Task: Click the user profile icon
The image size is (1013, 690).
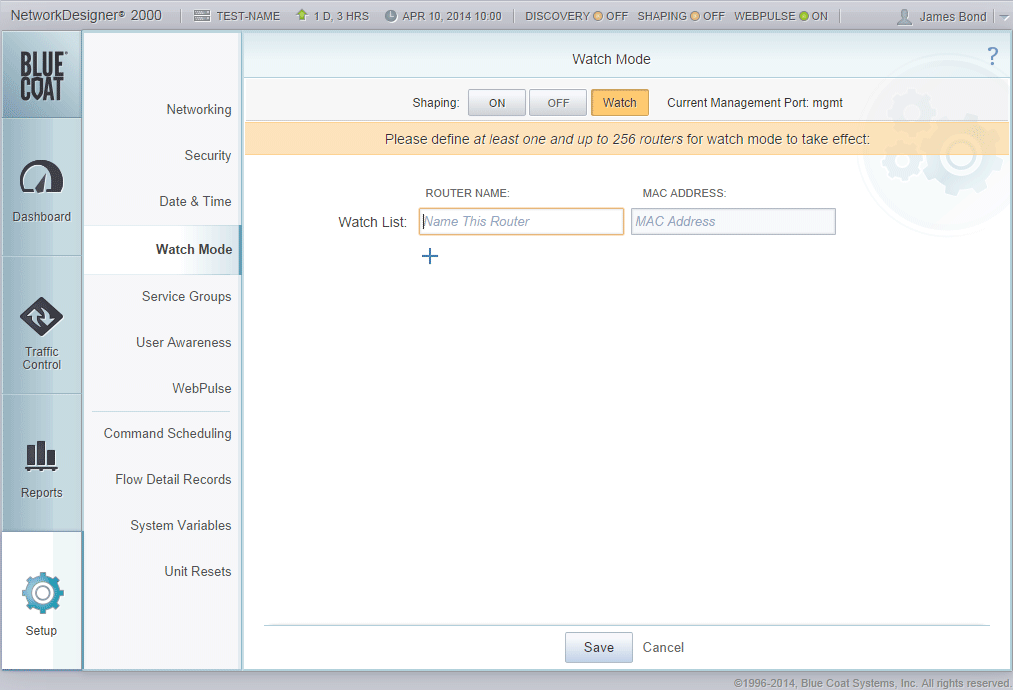Action: tap(904, 17)
